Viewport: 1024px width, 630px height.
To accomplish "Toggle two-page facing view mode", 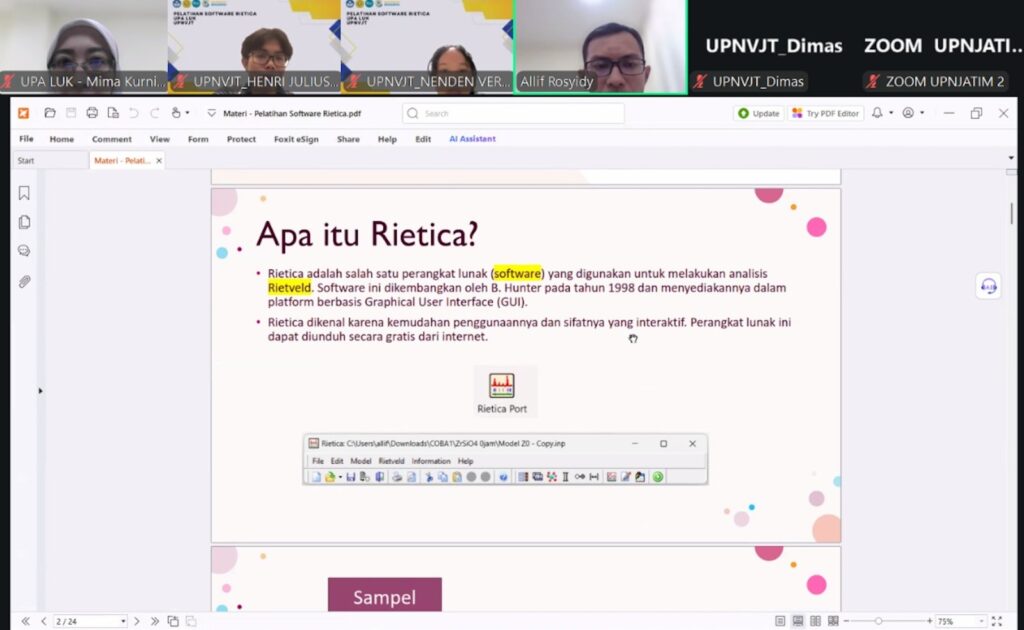I will click(x=815, y=621).
